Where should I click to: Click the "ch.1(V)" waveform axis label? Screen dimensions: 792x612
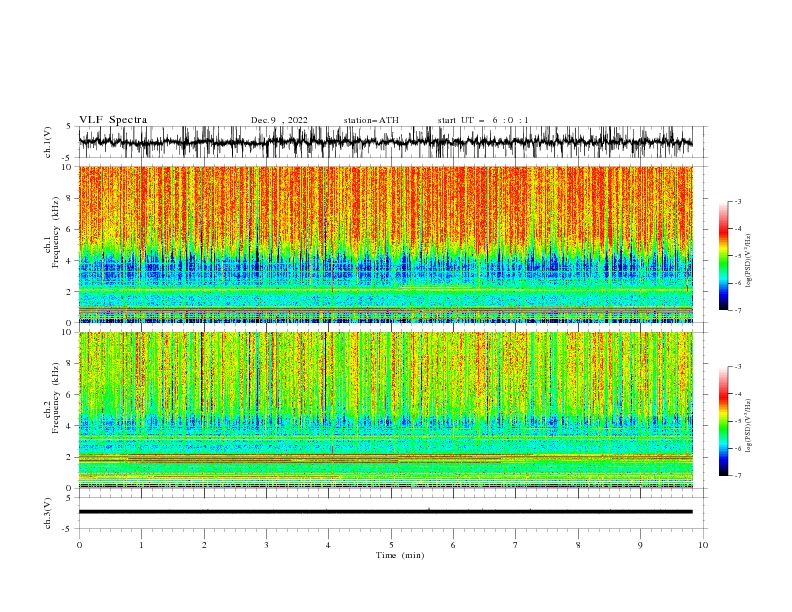click(x=48, y=142)
